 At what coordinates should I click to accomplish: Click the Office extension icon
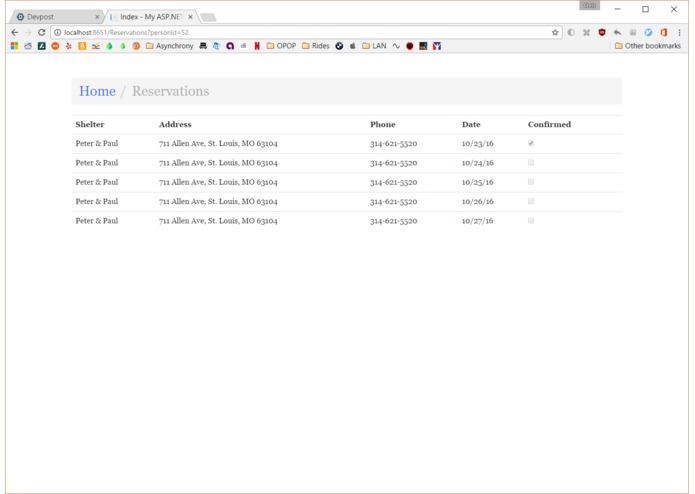tap(664, 32)
